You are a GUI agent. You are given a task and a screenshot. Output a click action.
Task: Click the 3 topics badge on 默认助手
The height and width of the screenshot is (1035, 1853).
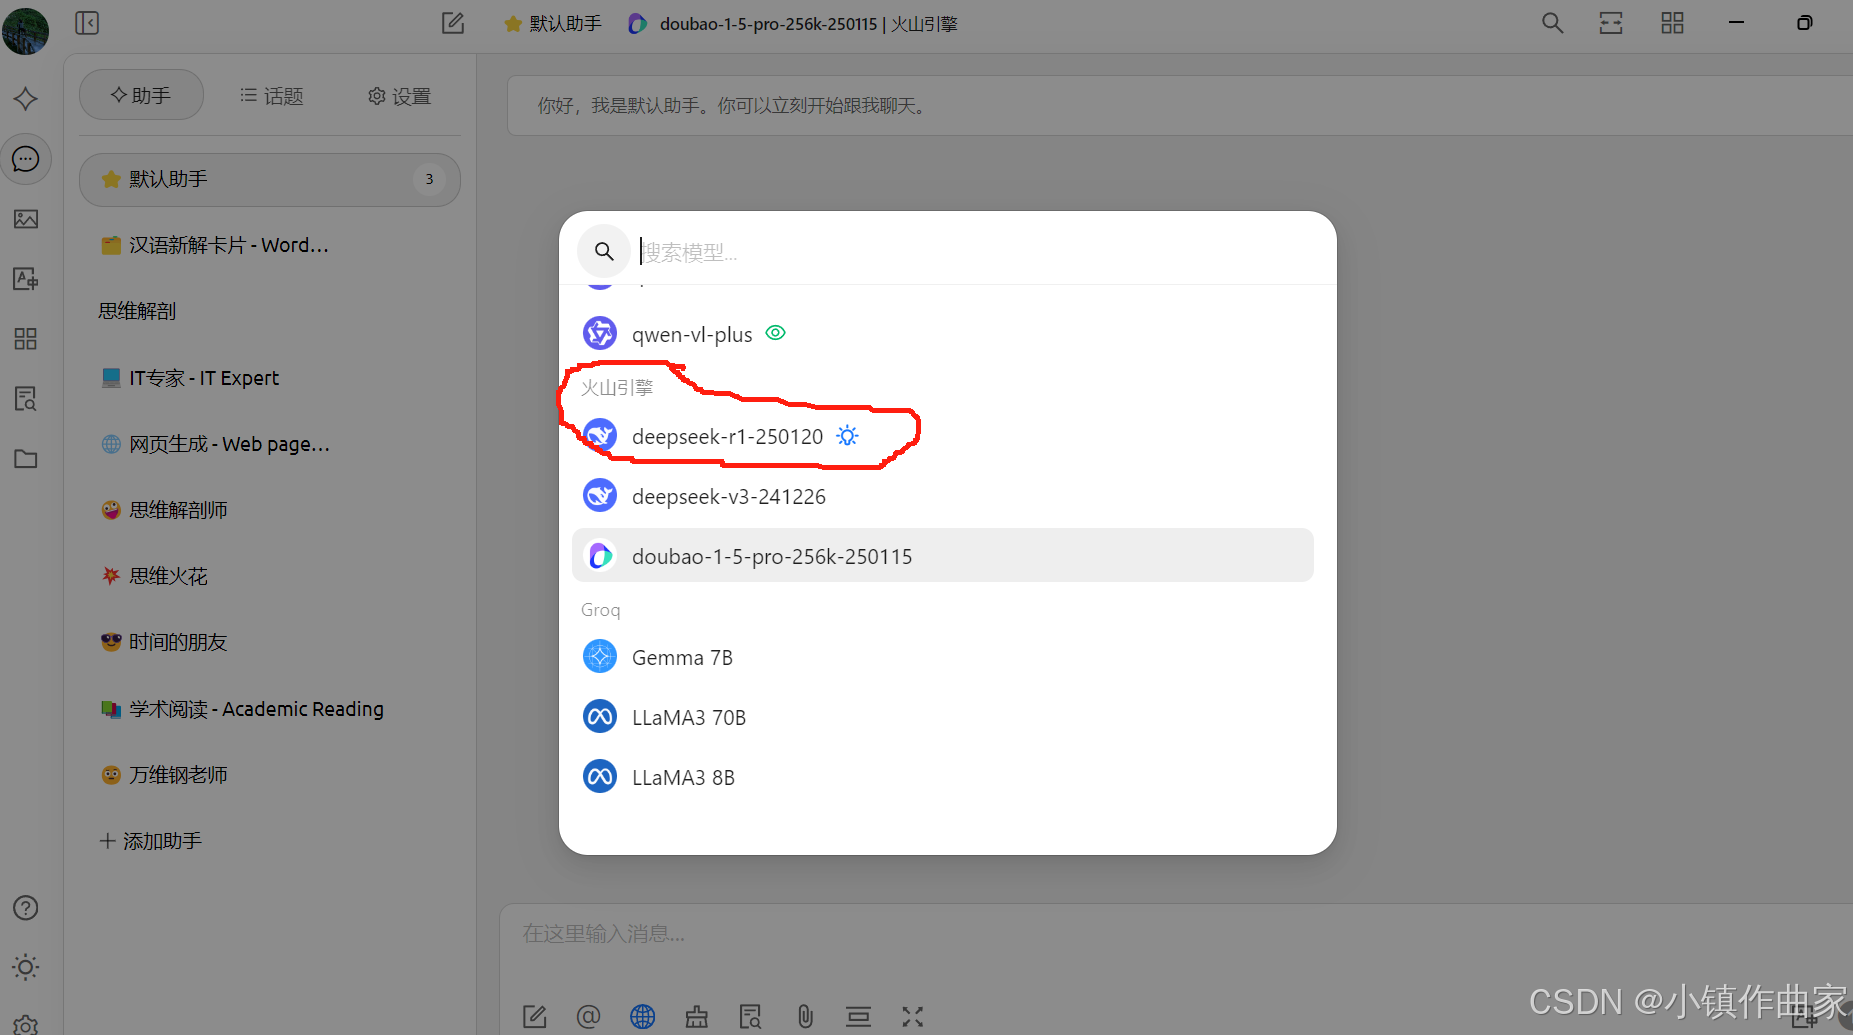429,179
